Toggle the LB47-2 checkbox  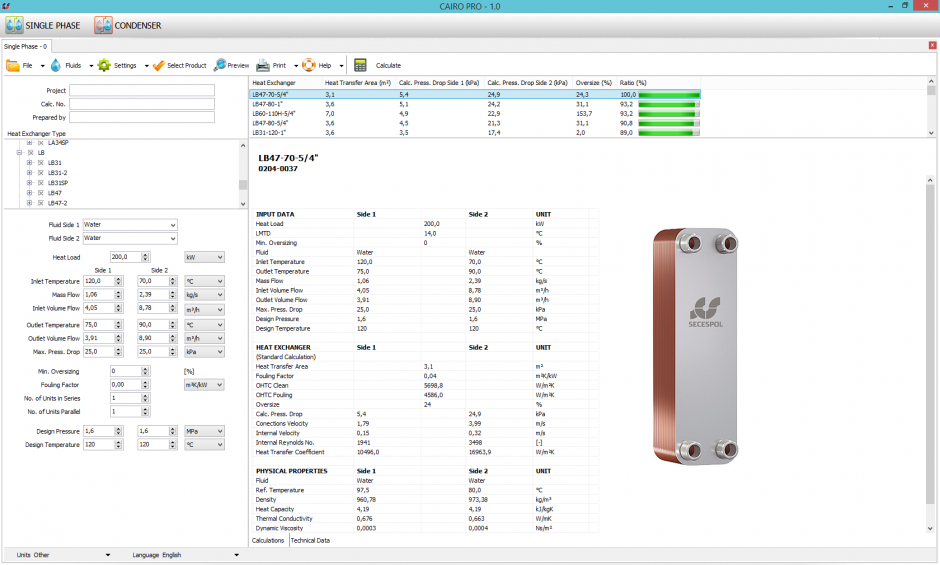pos(41,203)
